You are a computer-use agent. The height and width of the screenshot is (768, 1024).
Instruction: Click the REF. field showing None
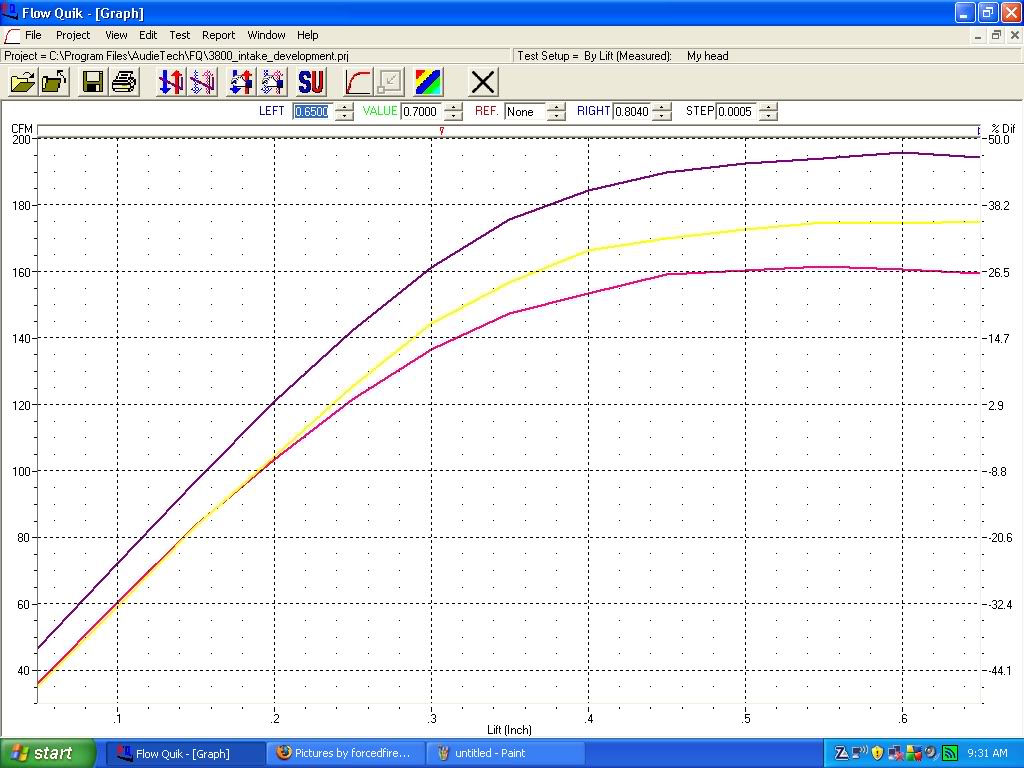[x=525, y=112]
